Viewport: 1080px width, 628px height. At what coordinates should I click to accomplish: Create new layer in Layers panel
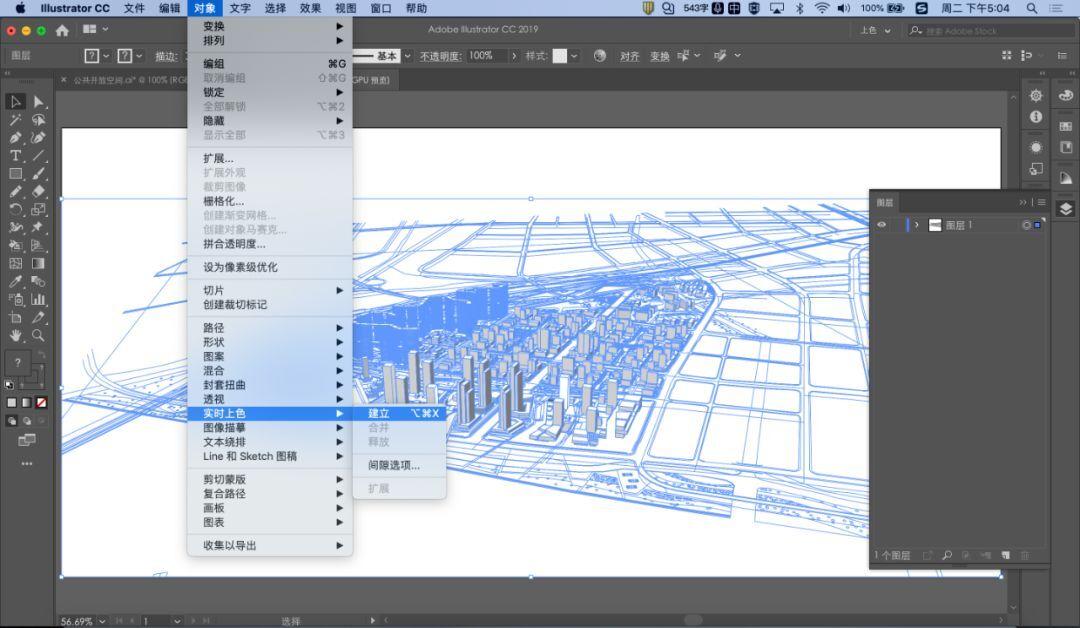coord(1006,555)
